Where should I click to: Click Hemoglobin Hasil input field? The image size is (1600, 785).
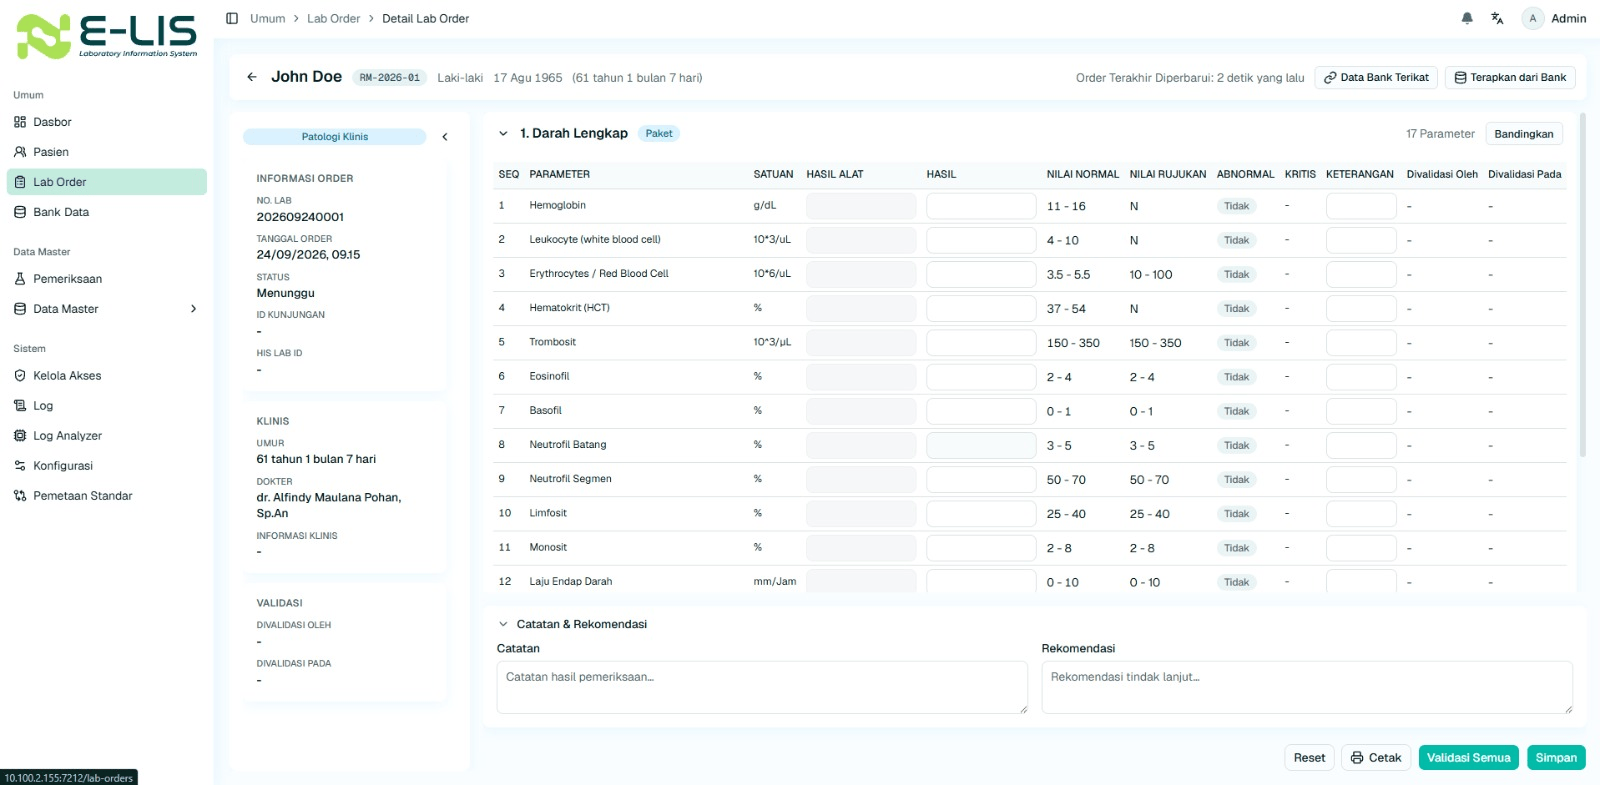click(981, 206)
